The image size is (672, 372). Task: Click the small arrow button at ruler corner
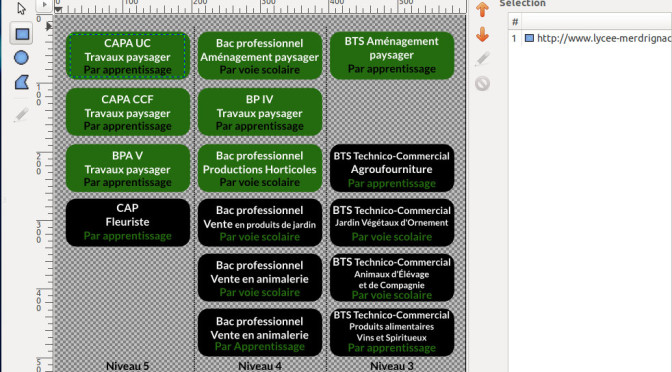pyautogui.click(x=44, y=5)
